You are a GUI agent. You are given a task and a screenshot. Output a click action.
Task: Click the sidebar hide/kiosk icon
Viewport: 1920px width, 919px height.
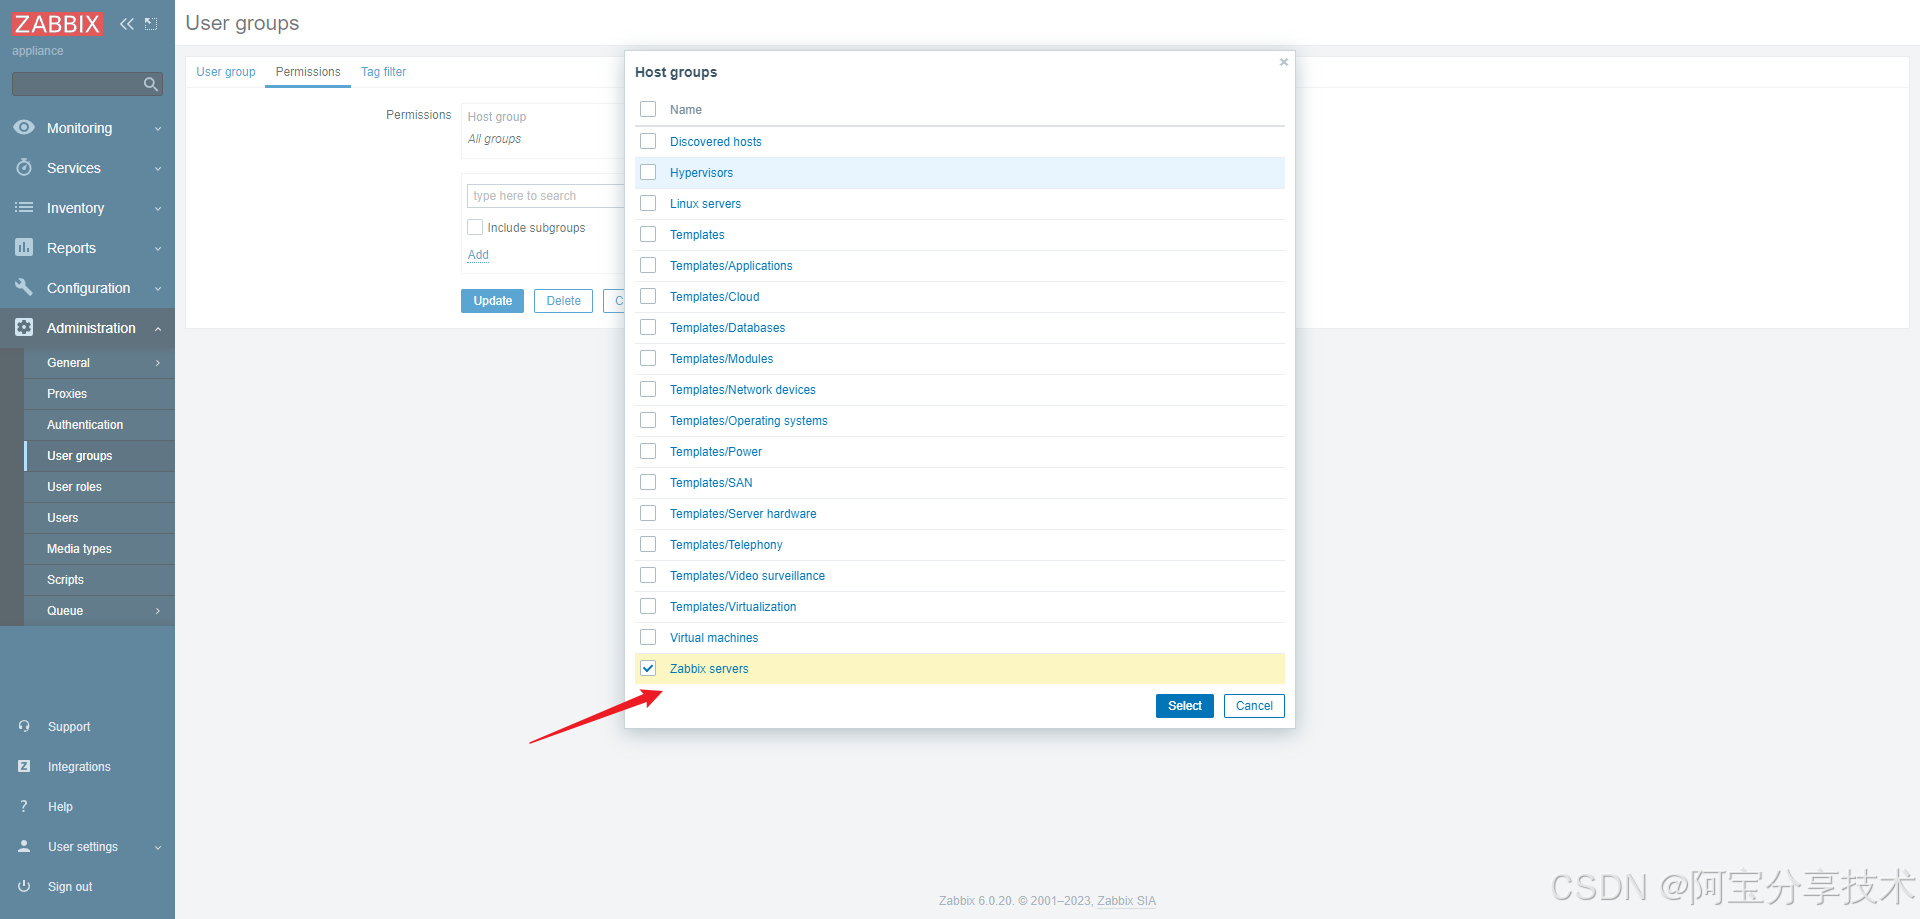pos(151,23)
